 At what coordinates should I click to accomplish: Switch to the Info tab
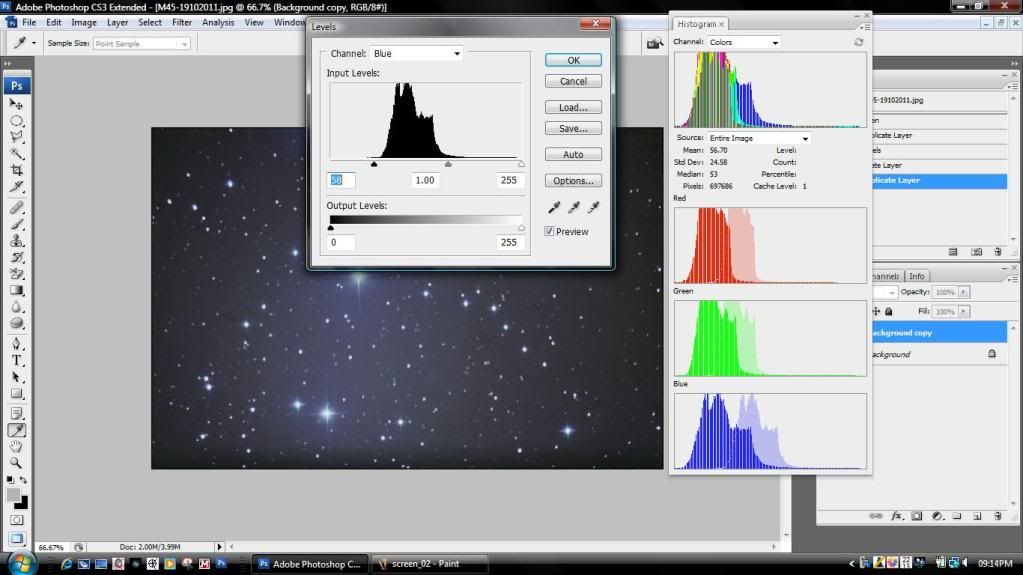pos(917,276)
